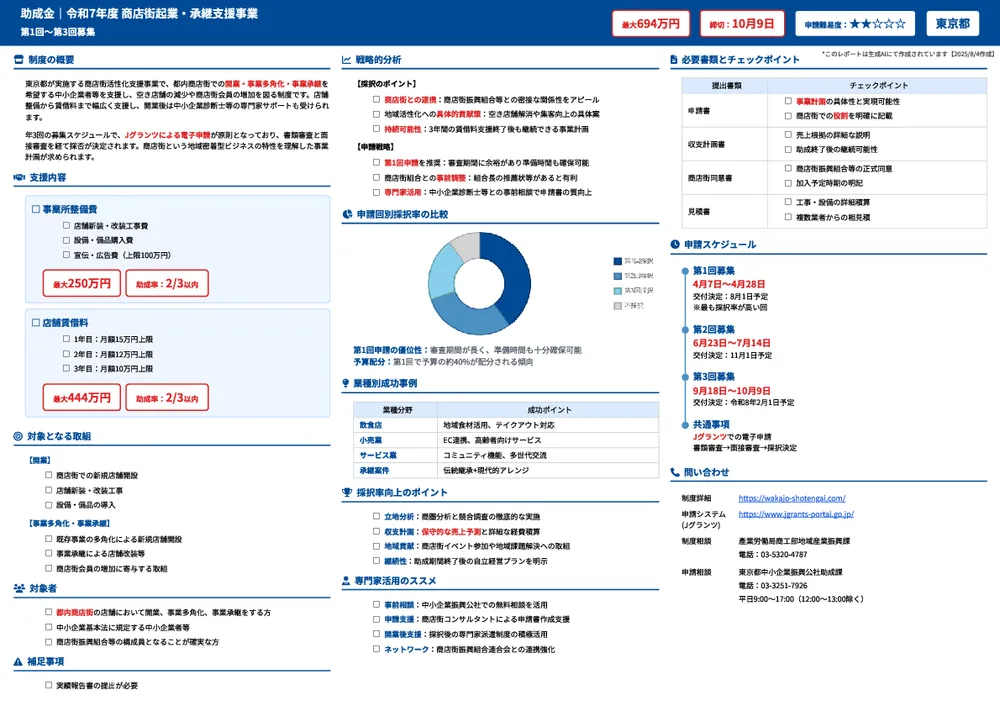Viewport: 1000px width, 706px height.
Task: Click the person icon beside 専門家活用のススメ
Action: 346,581
